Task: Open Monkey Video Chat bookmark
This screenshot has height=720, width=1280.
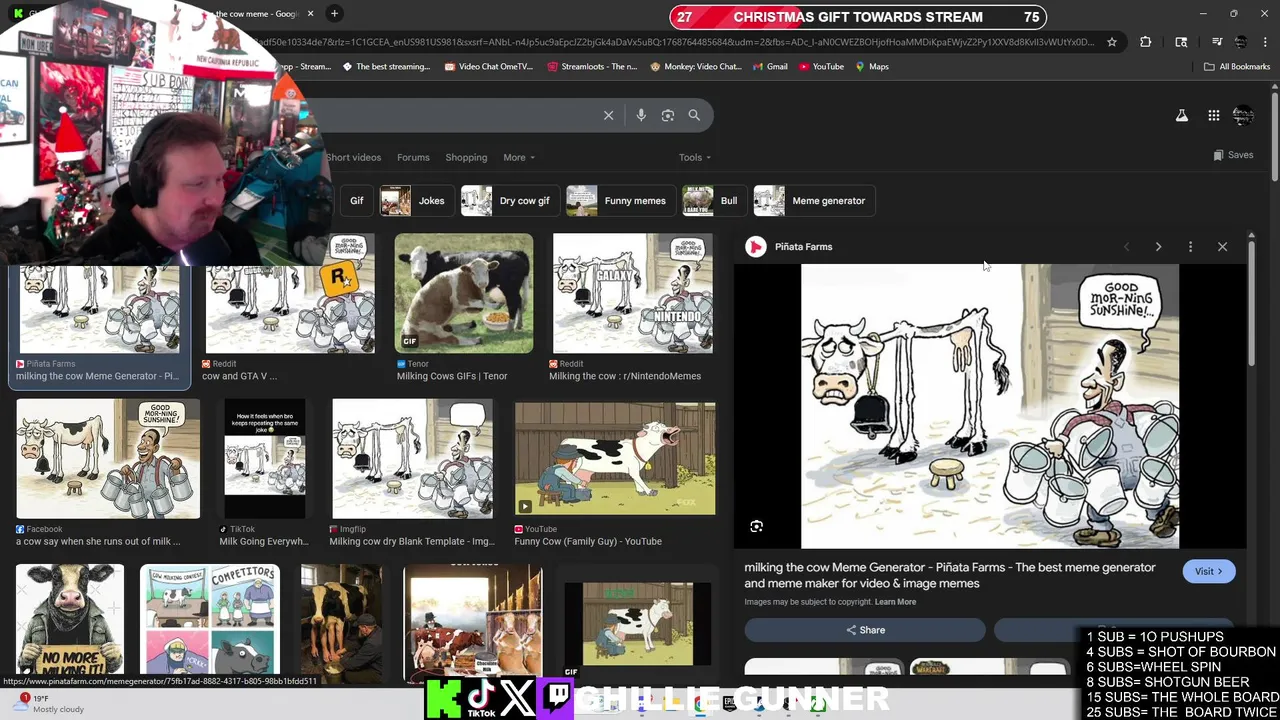Action: click(x=695, y=67)
